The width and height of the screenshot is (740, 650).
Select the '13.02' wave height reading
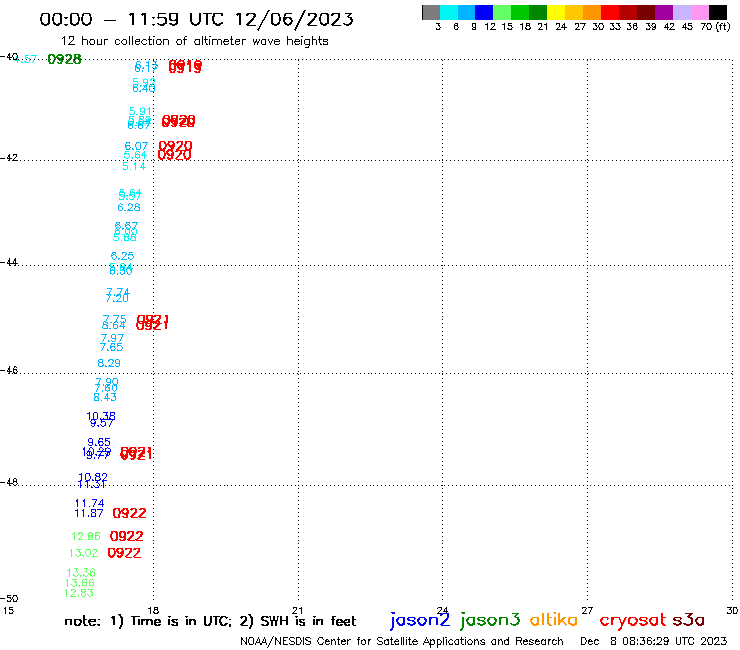(x=84, y=553)
